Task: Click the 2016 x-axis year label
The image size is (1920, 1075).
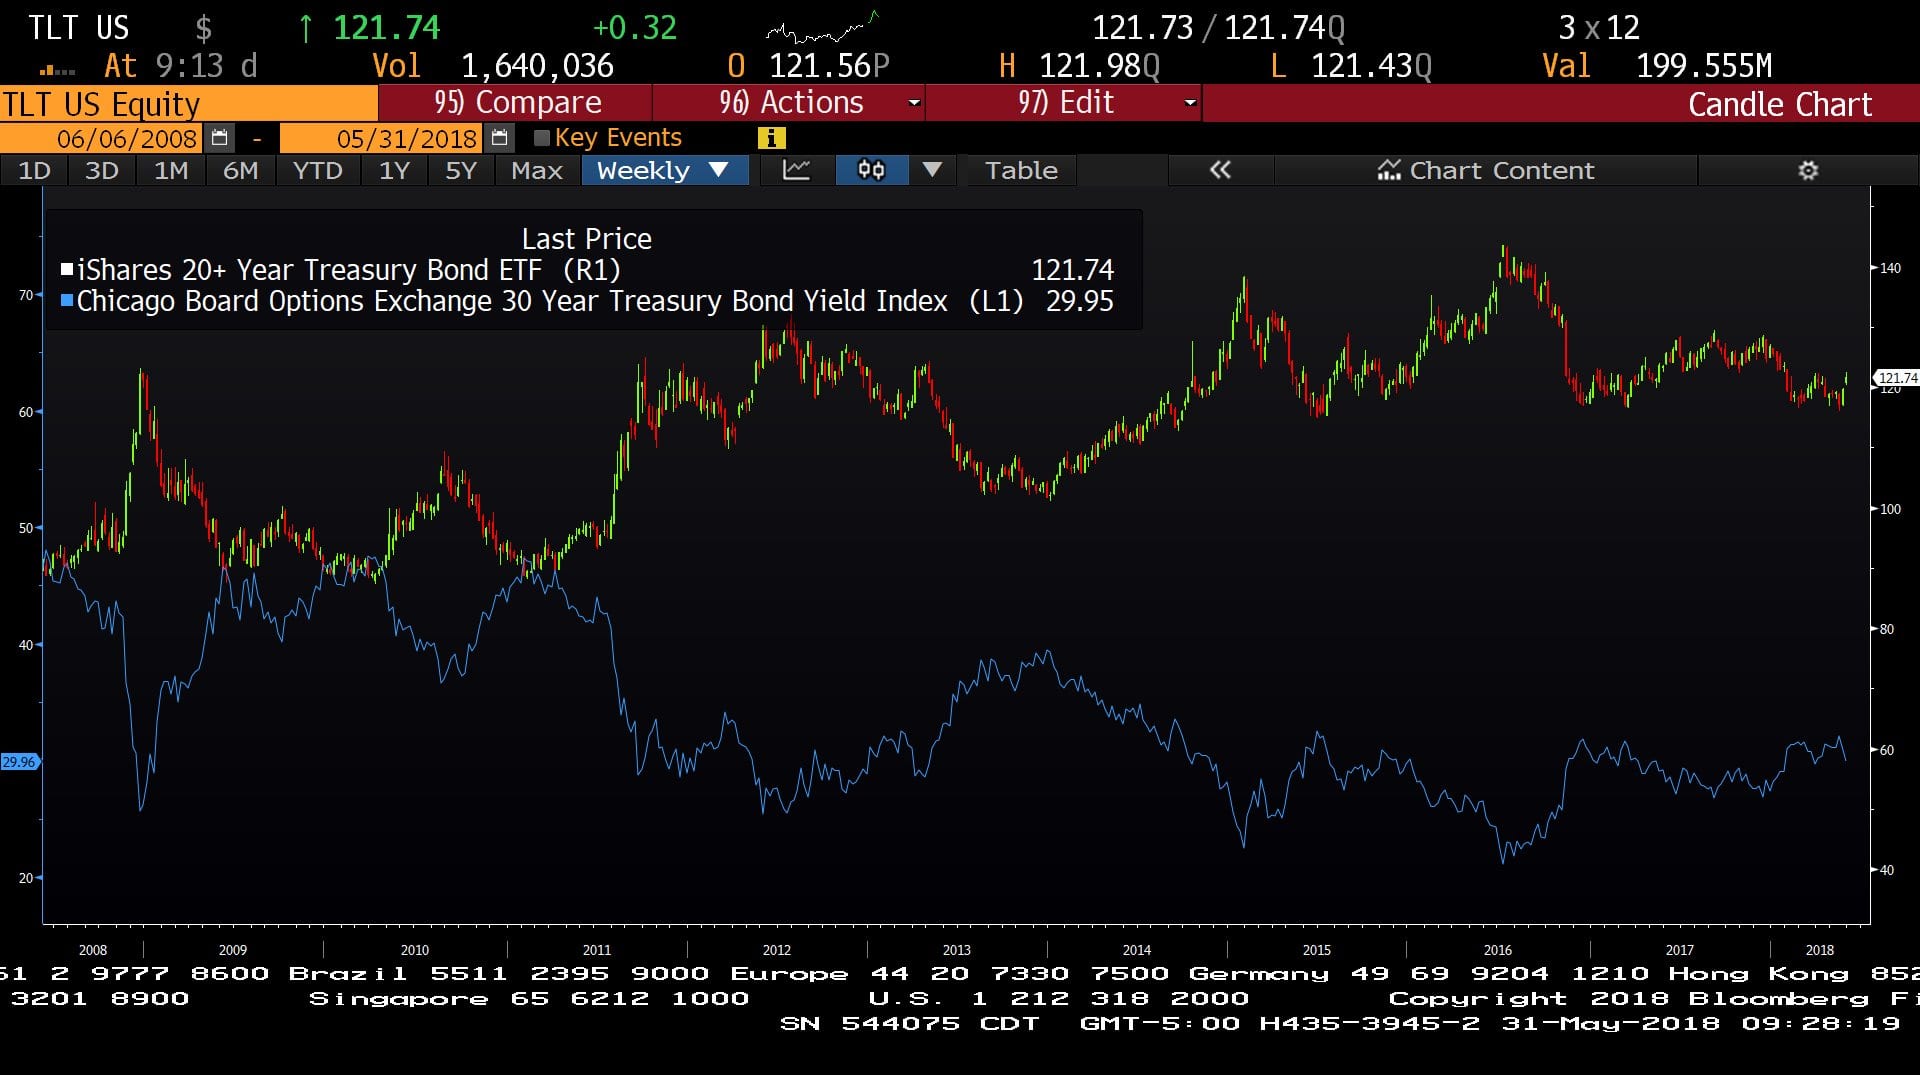Action: click(1497, 950)
